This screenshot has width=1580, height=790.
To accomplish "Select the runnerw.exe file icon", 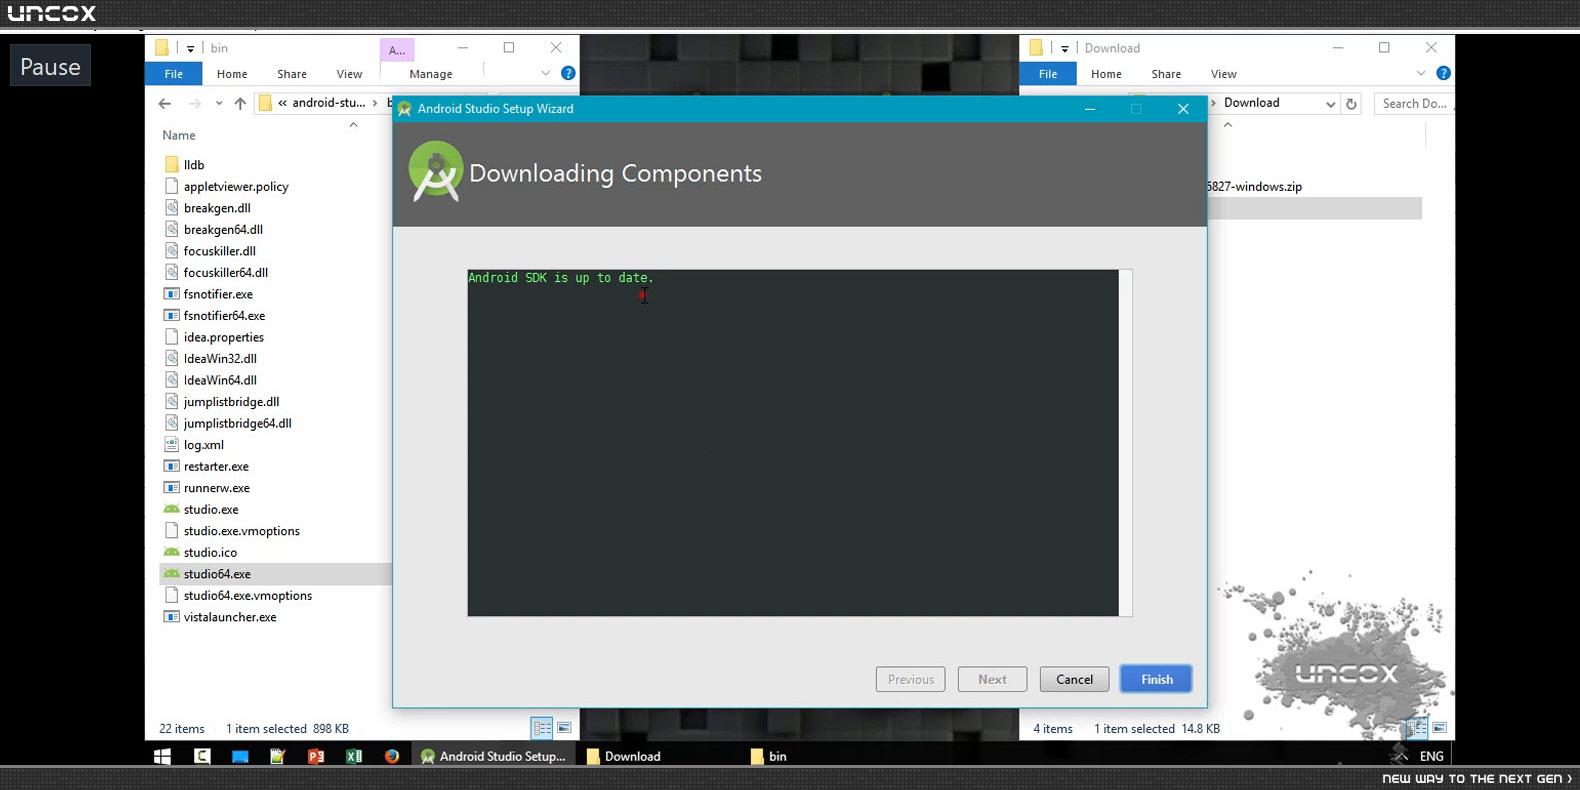I will pyautogui.click(x=171, y=488).
